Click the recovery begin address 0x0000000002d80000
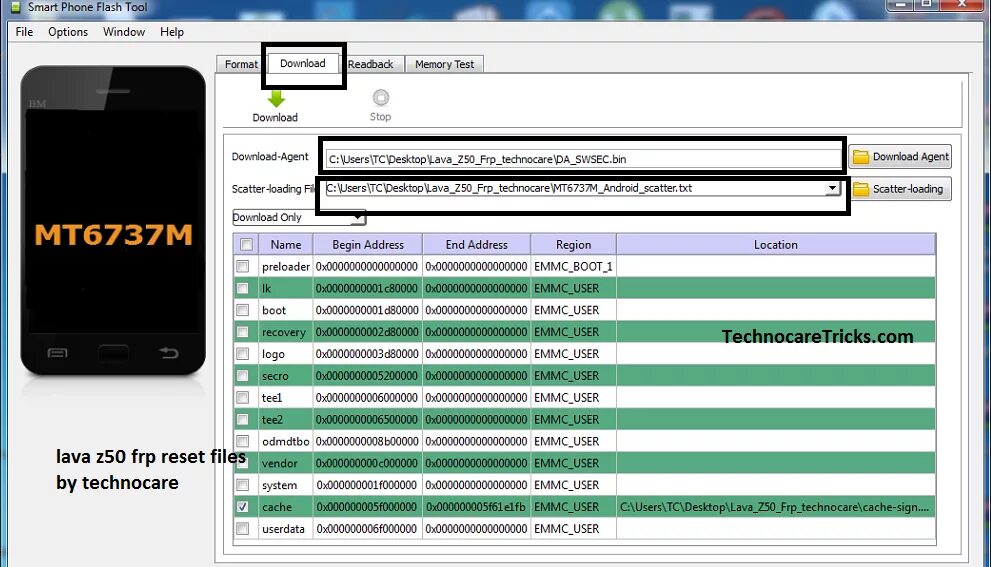 coord(367,332)
